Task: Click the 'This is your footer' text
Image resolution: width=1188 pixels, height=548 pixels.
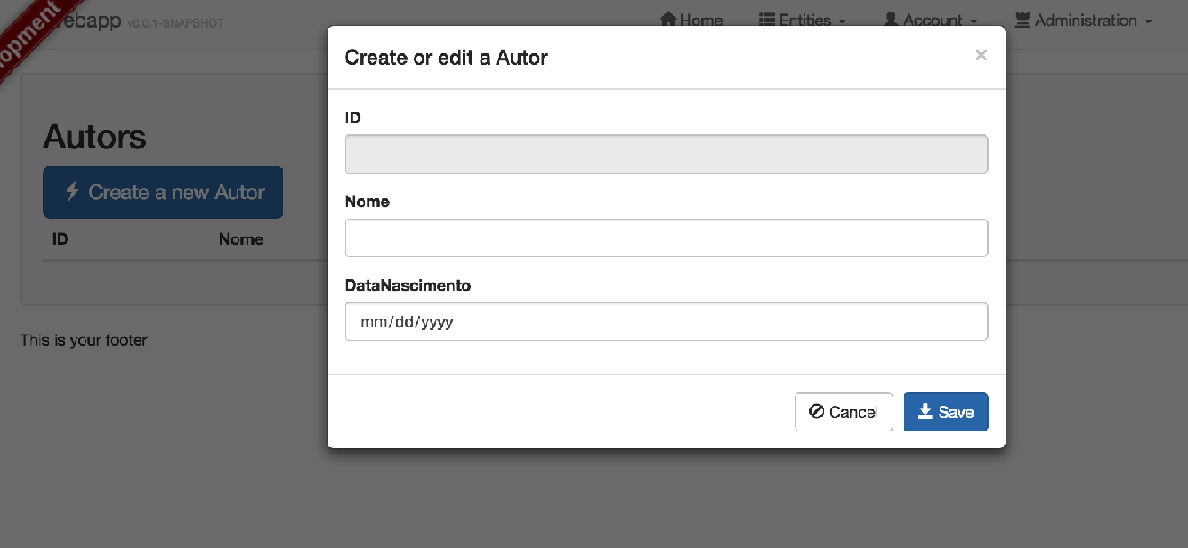Action: [83, 340]
